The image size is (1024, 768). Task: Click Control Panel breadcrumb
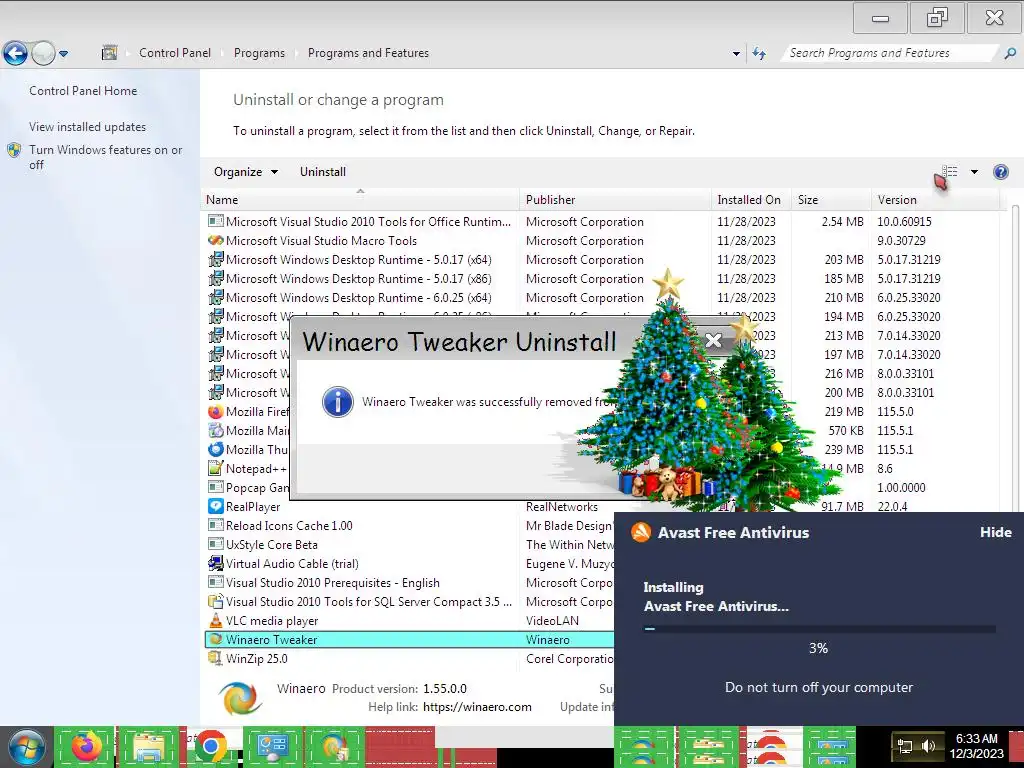pyautogui.click(x=175, y=53)
